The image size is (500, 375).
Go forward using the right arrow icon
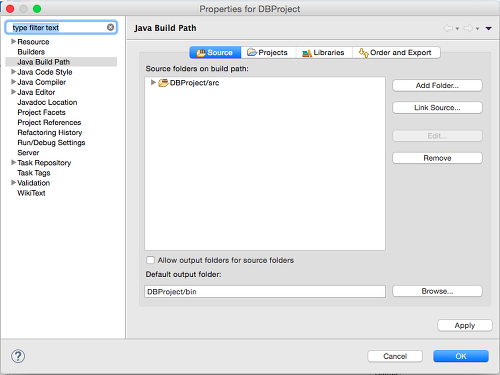pos(468,28)
